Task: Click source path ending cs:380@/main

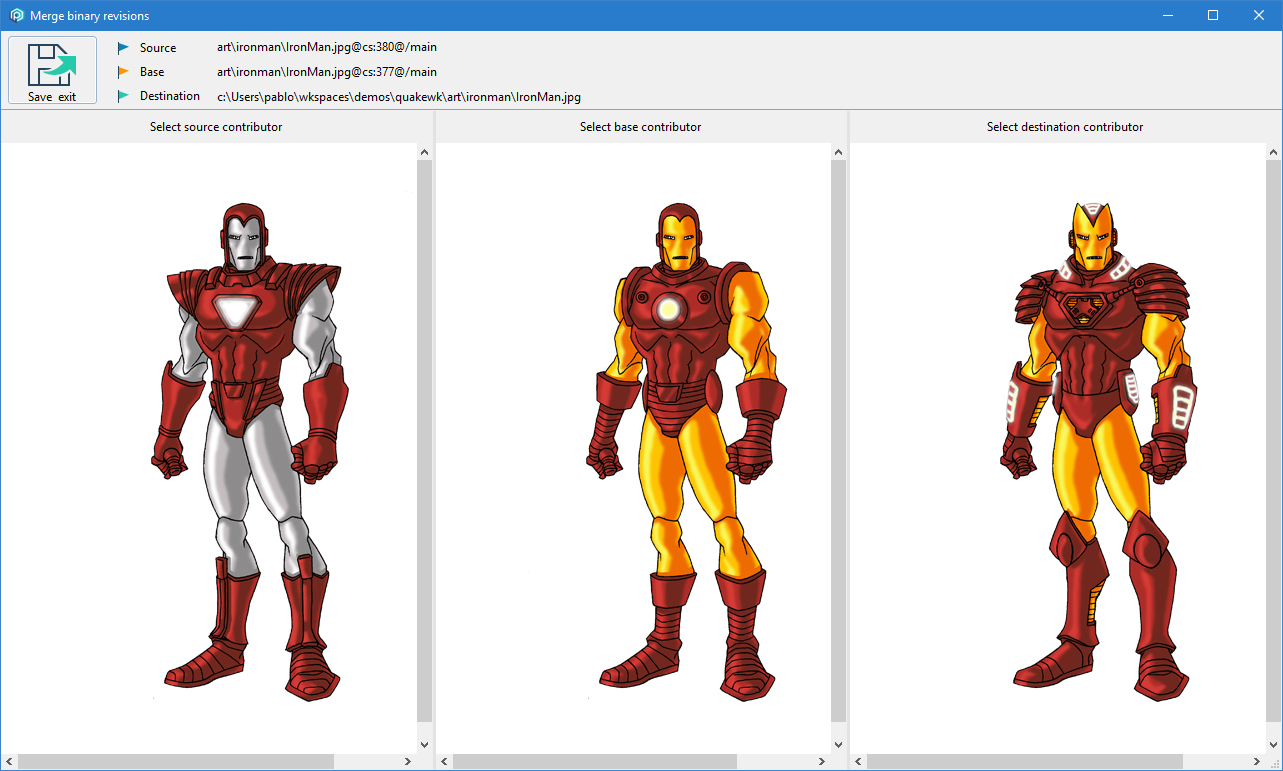Action: coord(327,47)
